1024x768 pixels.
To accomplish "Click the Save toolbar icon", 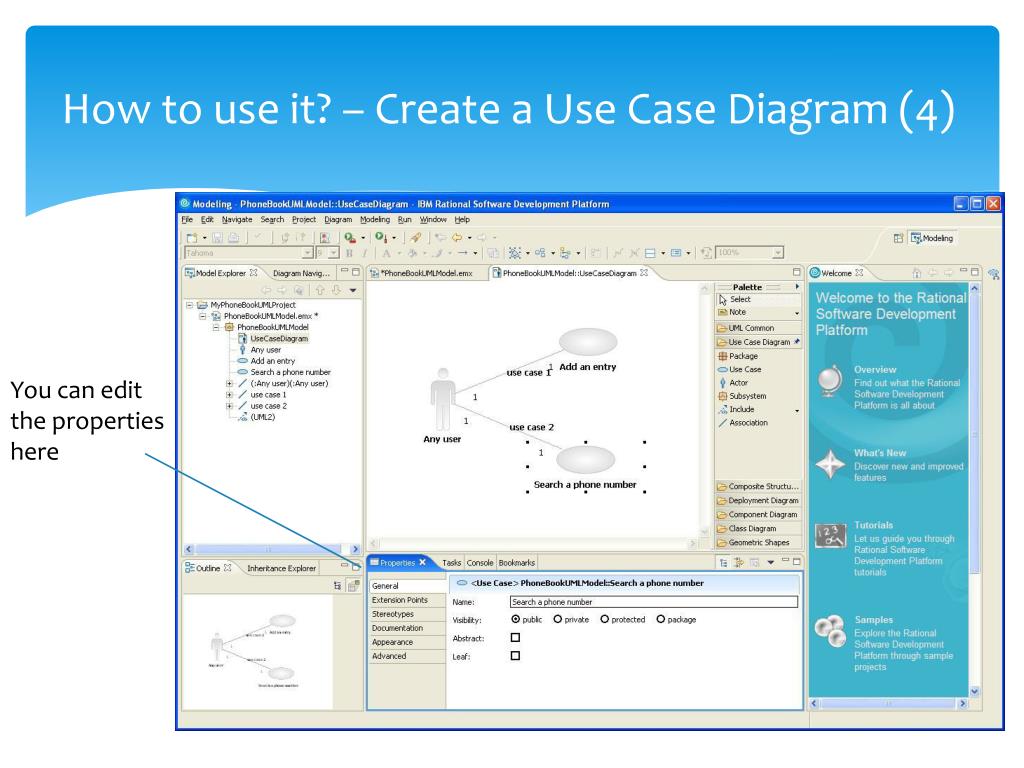I will click(x=218, y=238).
